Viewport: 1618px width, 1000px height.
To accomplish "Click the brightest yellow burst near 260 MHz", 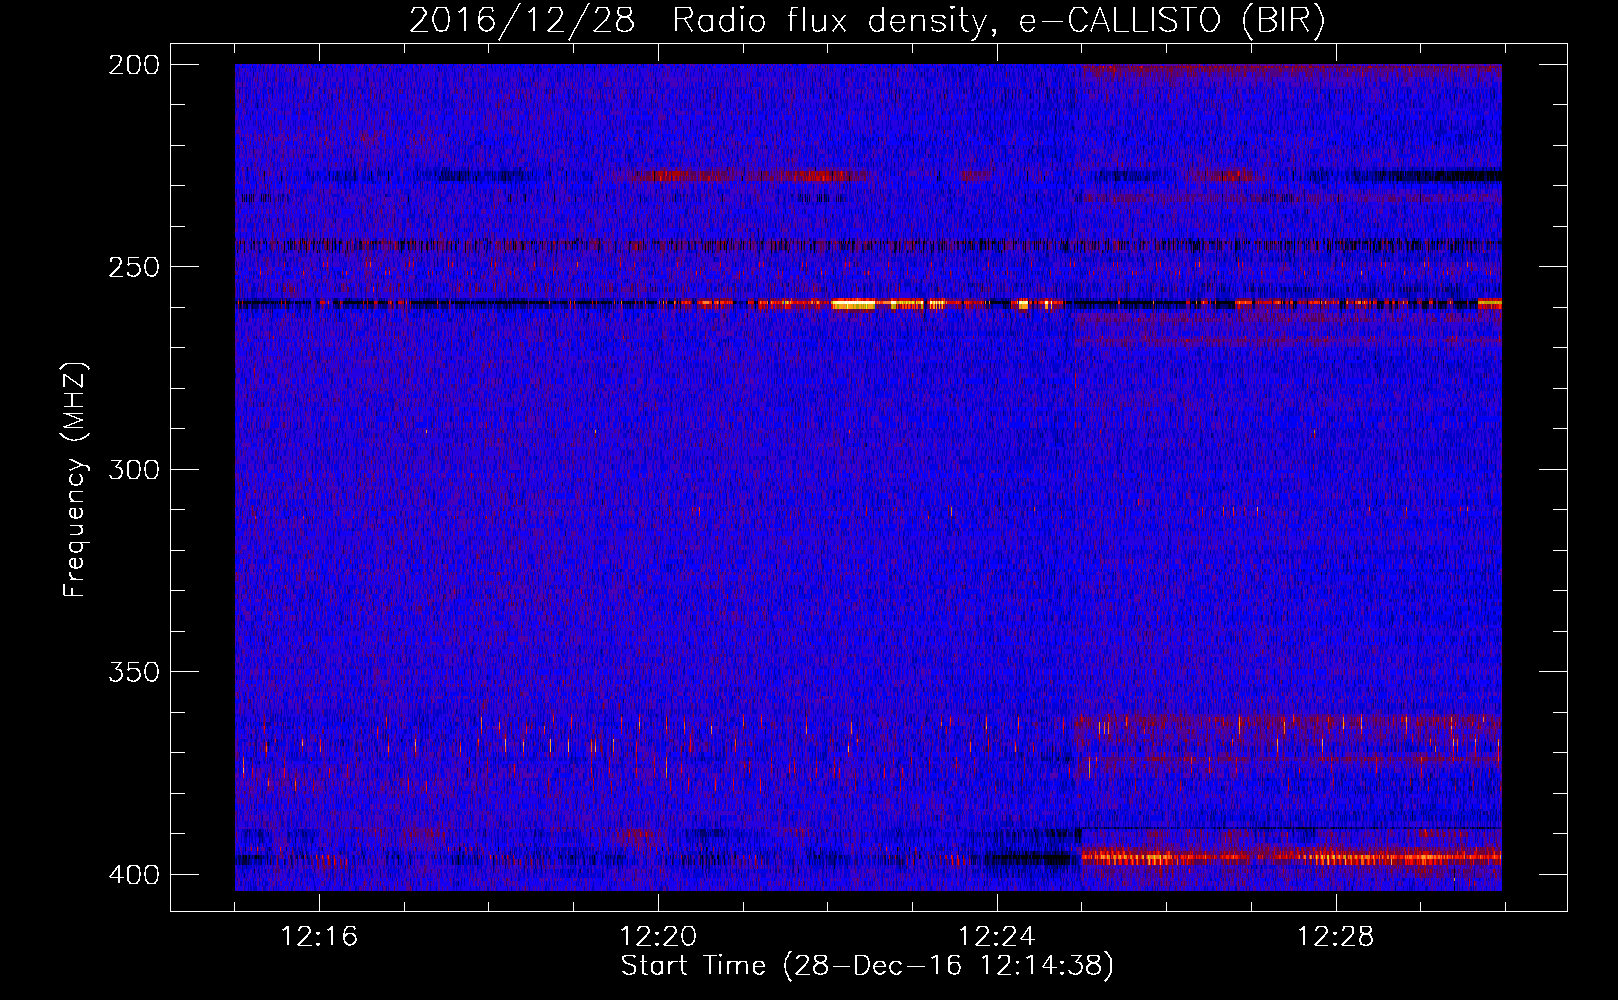I will coord(853,304).
